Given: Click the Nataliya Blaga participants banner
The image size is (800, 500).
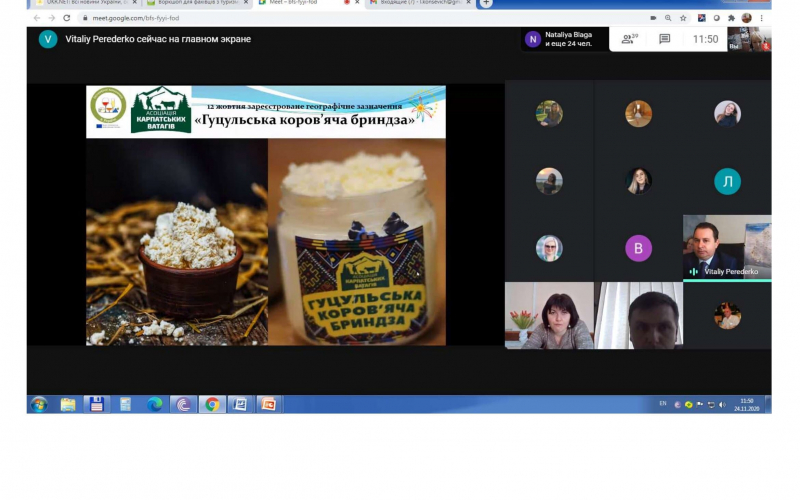Looking at the screenshot, I should point(565,39).
